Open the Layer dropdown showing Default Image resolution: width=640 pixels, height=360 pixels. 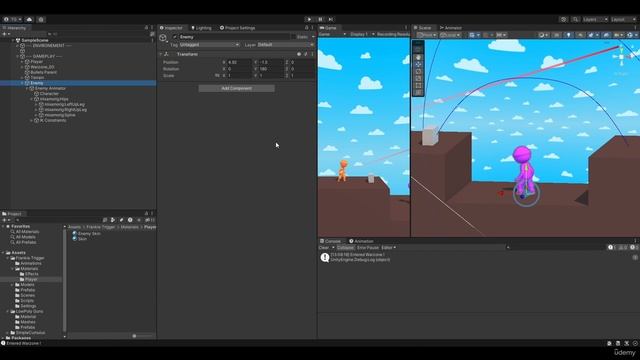(x=285, y=44)
